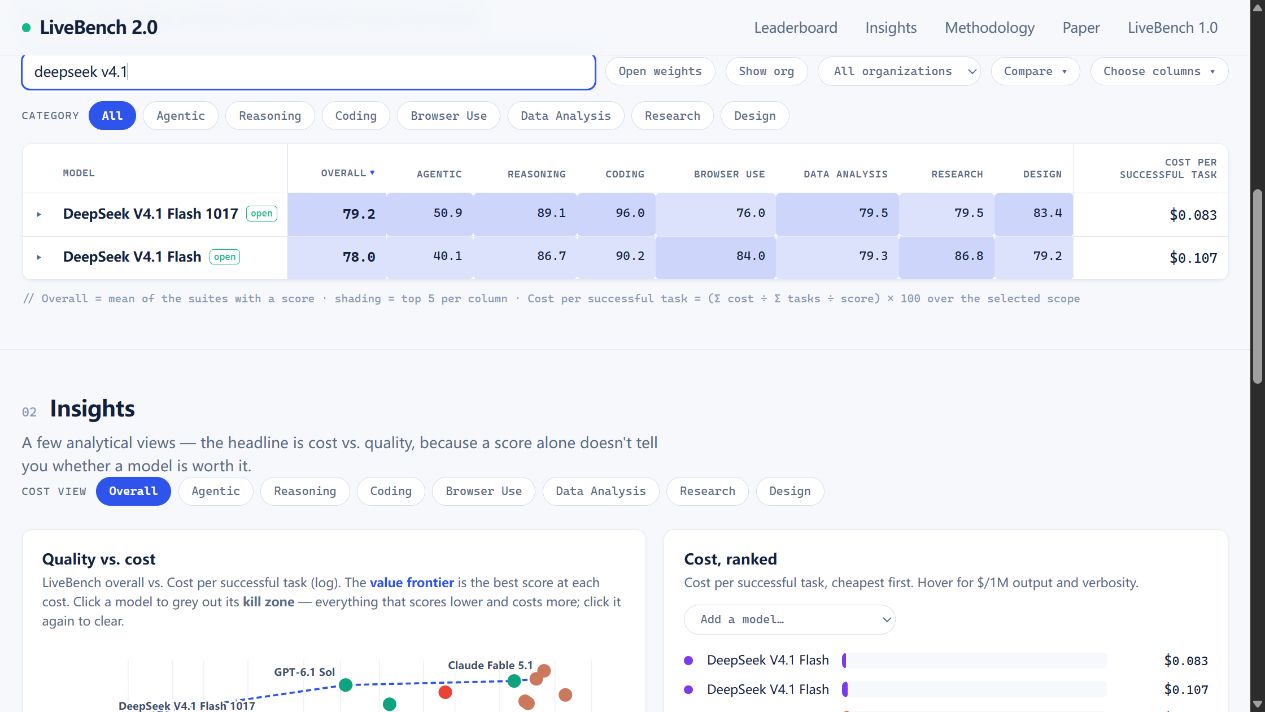Open the Paper nav link
This screenshot has height=712, width=1265.
click(1081, 28)
